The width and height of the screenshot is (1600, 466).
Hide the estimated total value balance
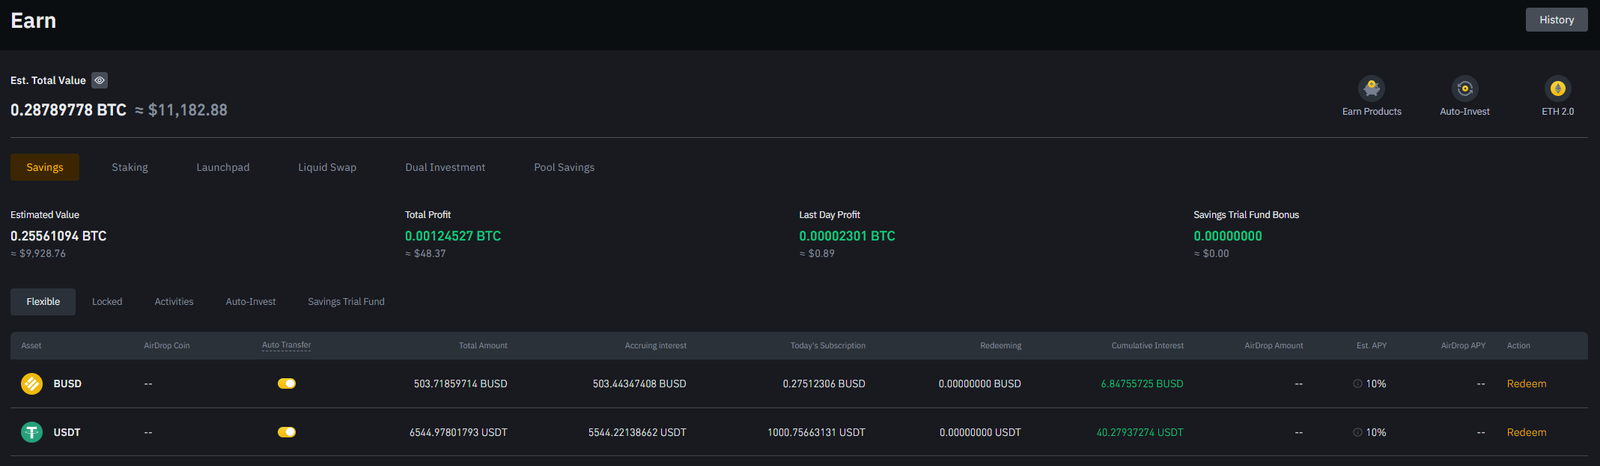tap(100, 80)
